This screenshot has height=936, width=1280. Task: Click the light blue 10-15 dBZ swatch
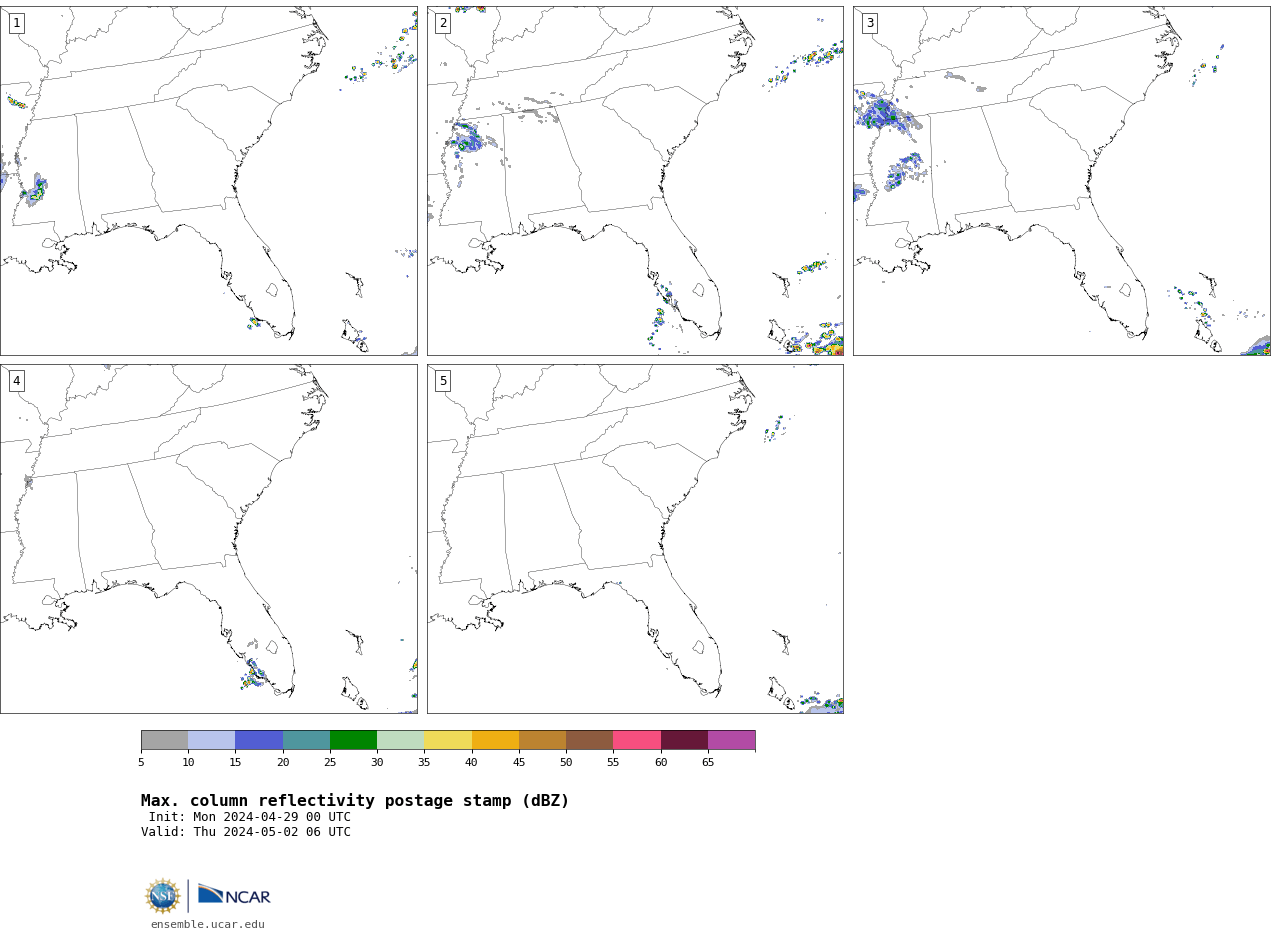pos(212,740)
